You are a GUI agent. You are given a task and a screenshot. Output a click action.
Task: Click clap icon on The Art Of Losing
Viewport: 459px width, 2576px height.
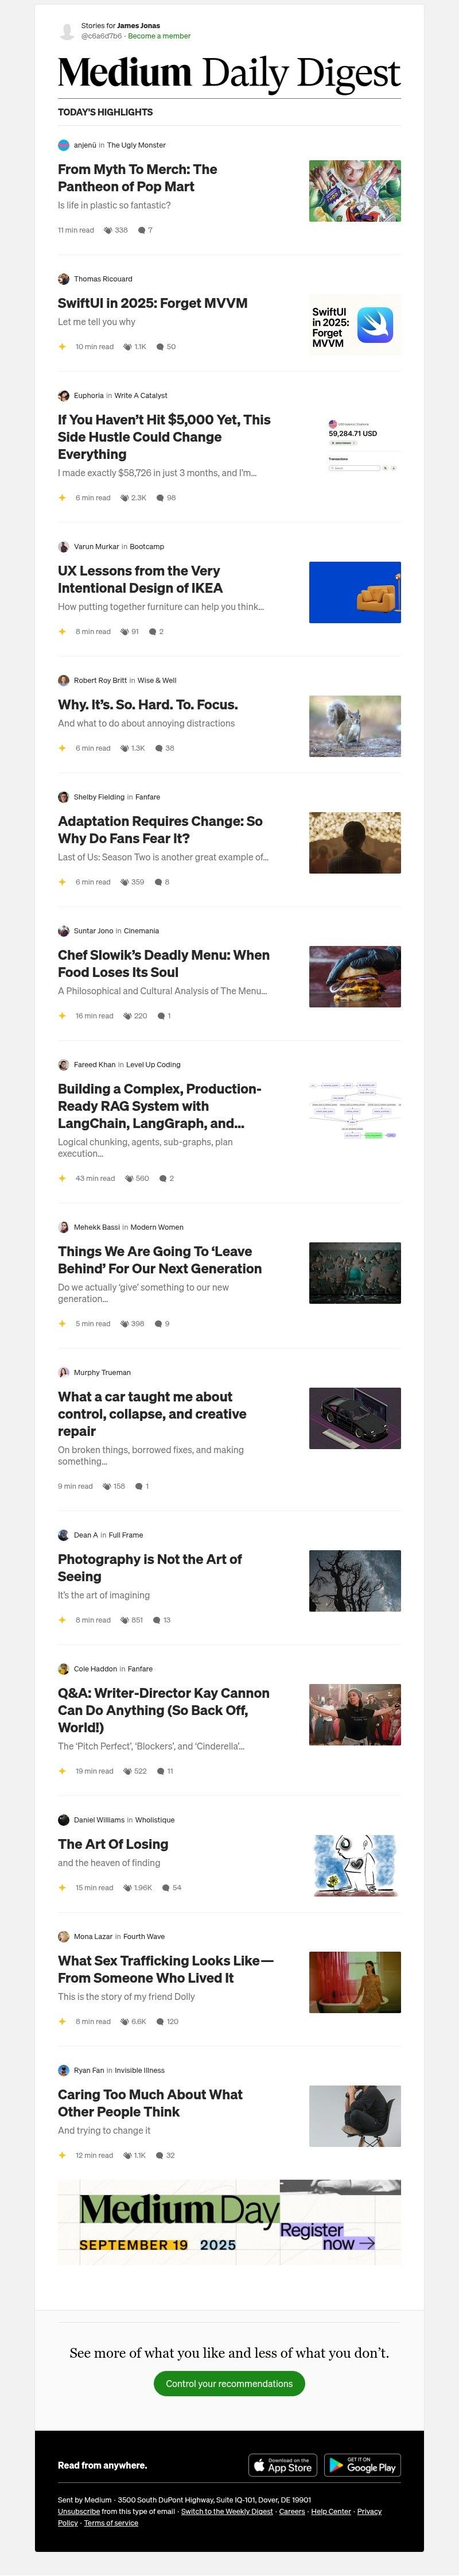127,1888
